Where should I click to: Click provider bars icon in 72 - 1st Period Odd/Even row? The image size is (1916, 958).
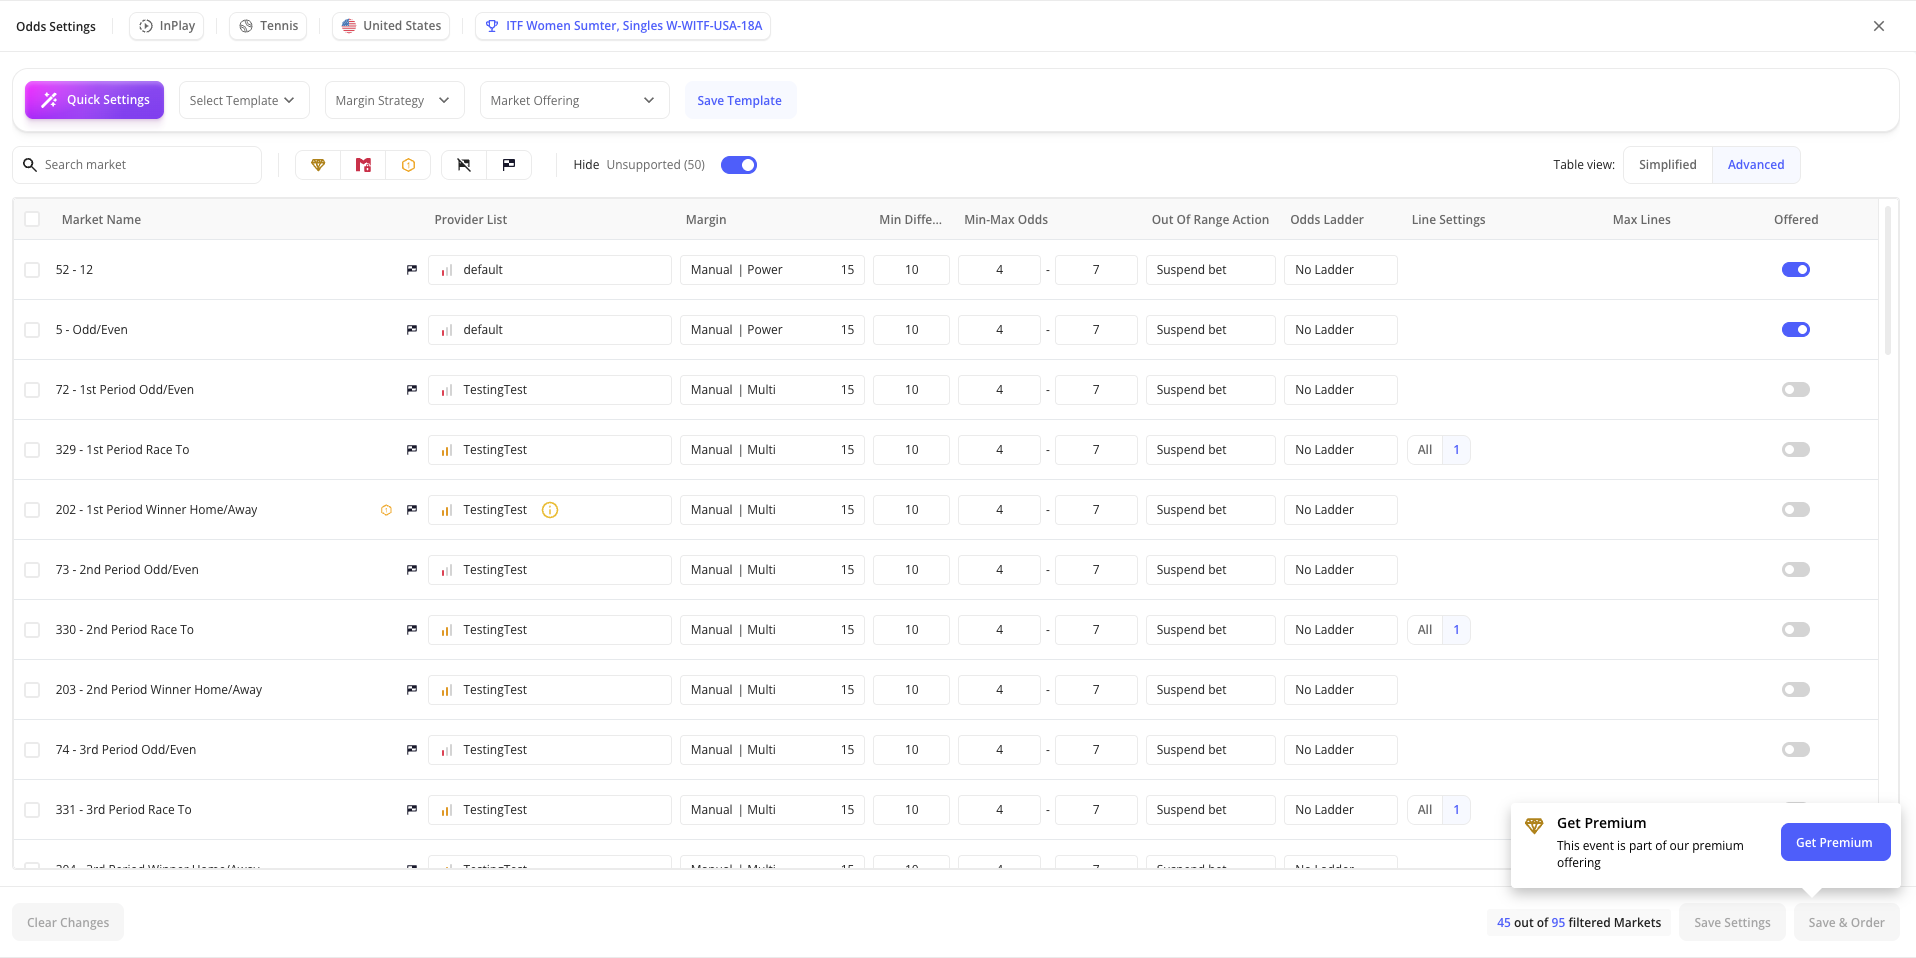447,390
